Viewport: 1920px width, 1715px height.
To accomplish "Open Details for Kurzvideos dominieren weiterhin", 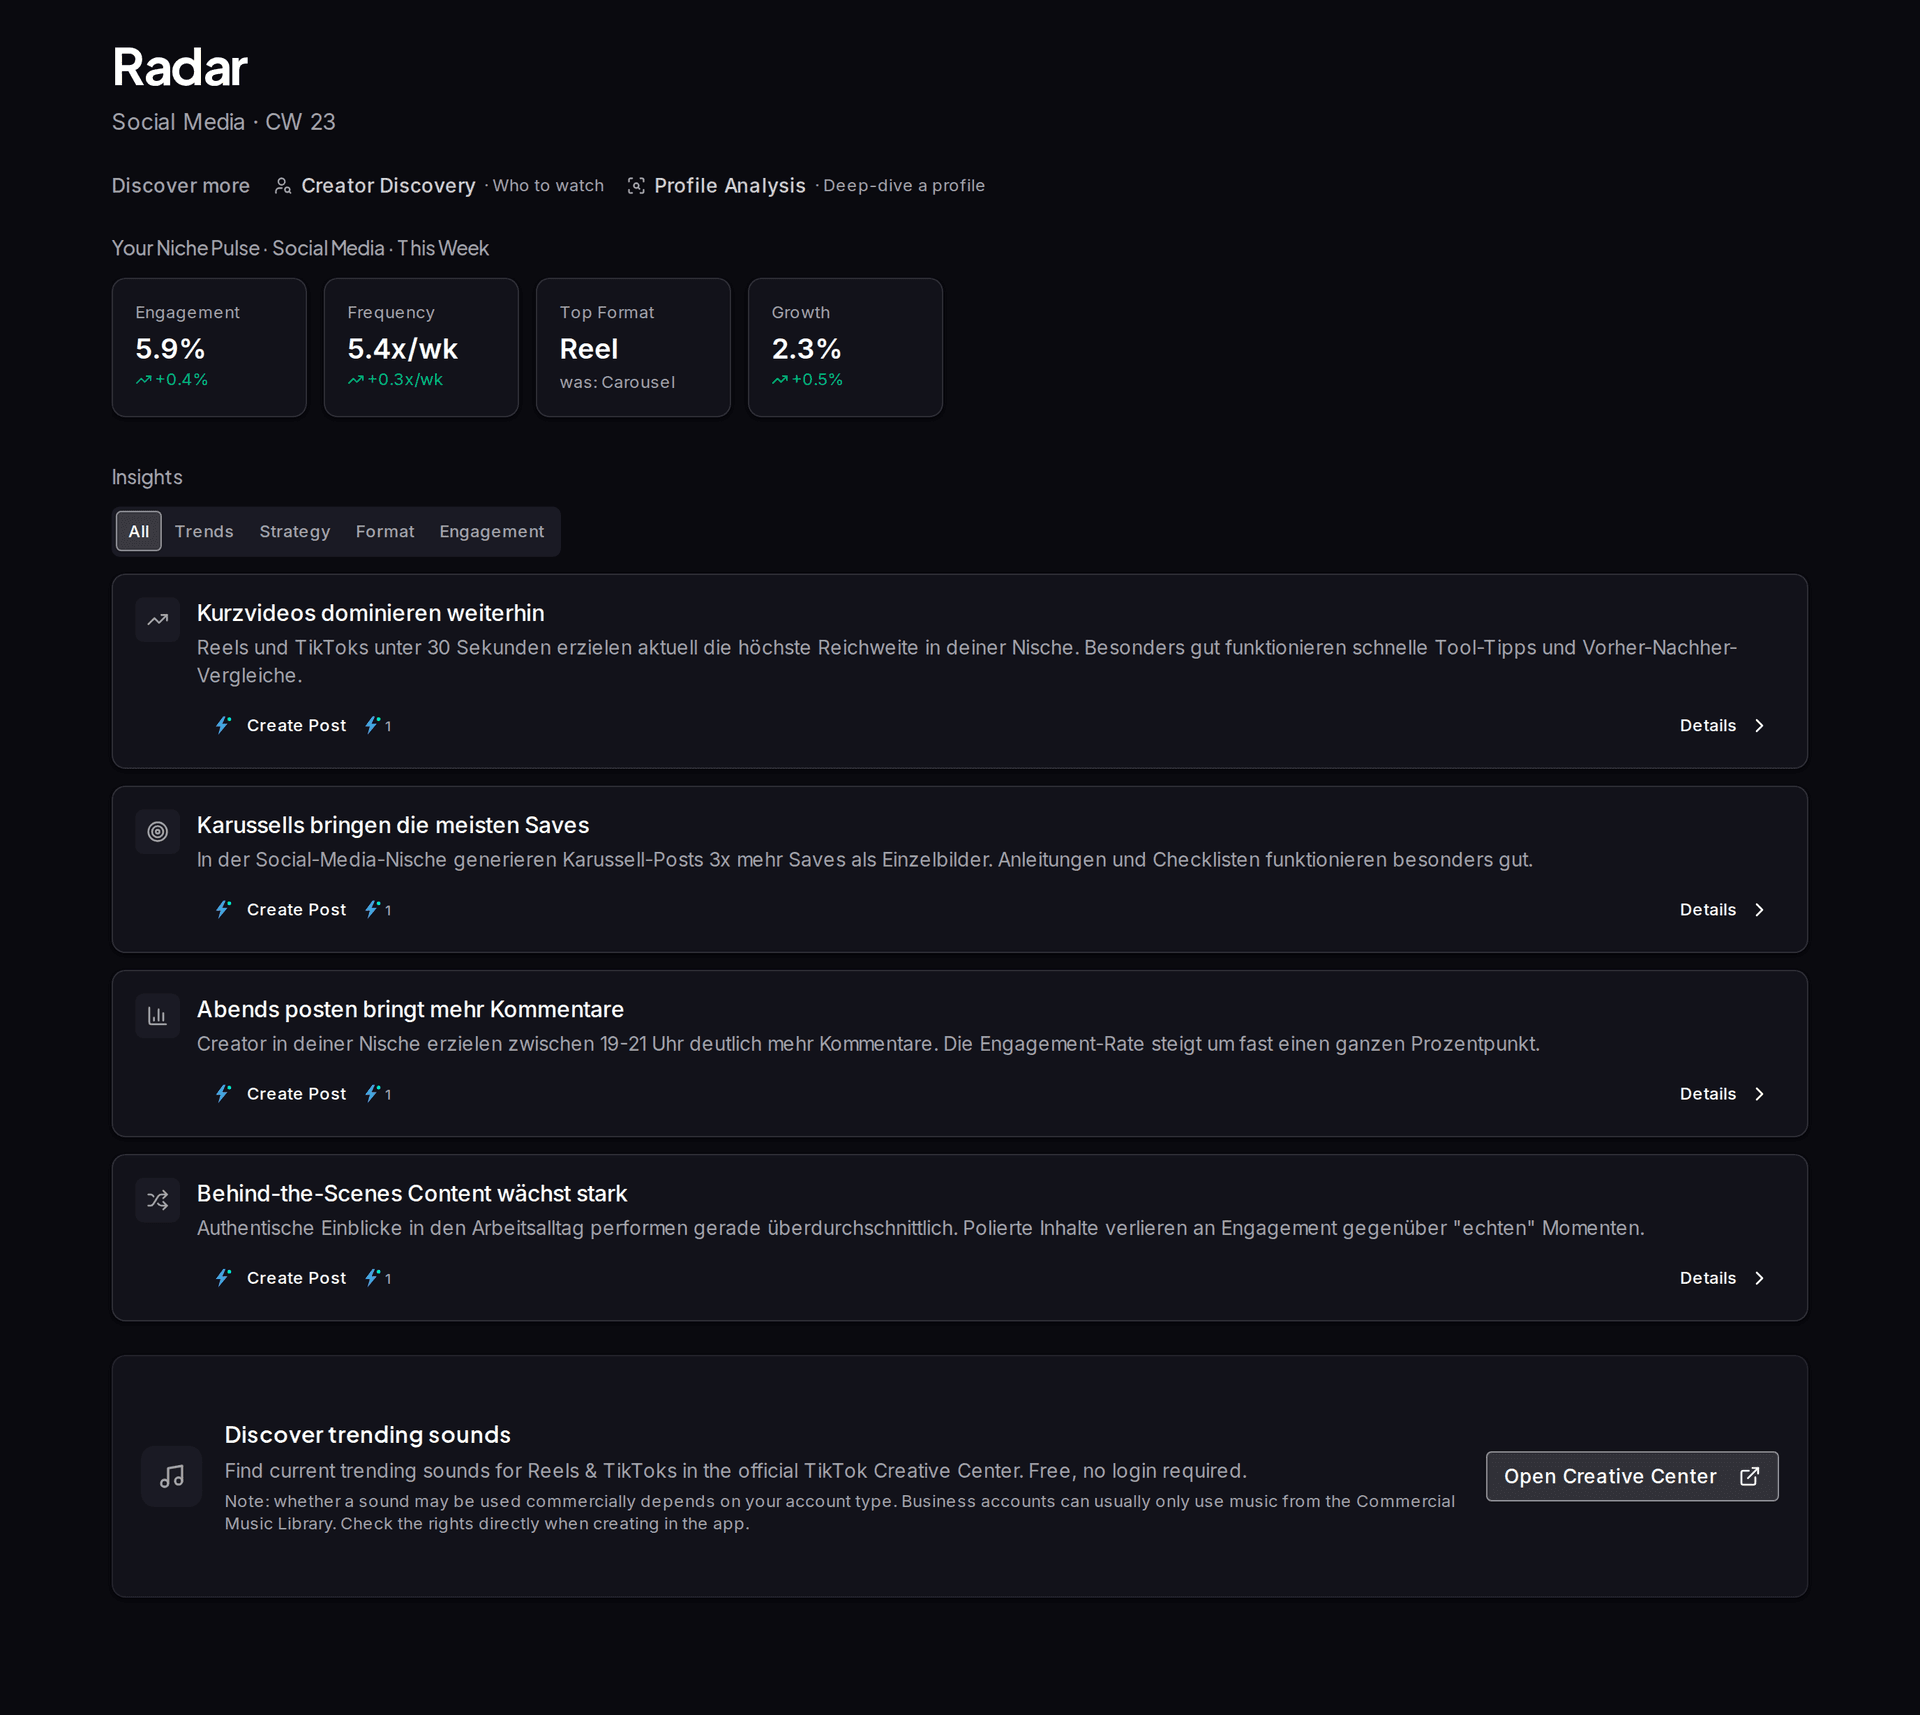I will point(1722,726).
